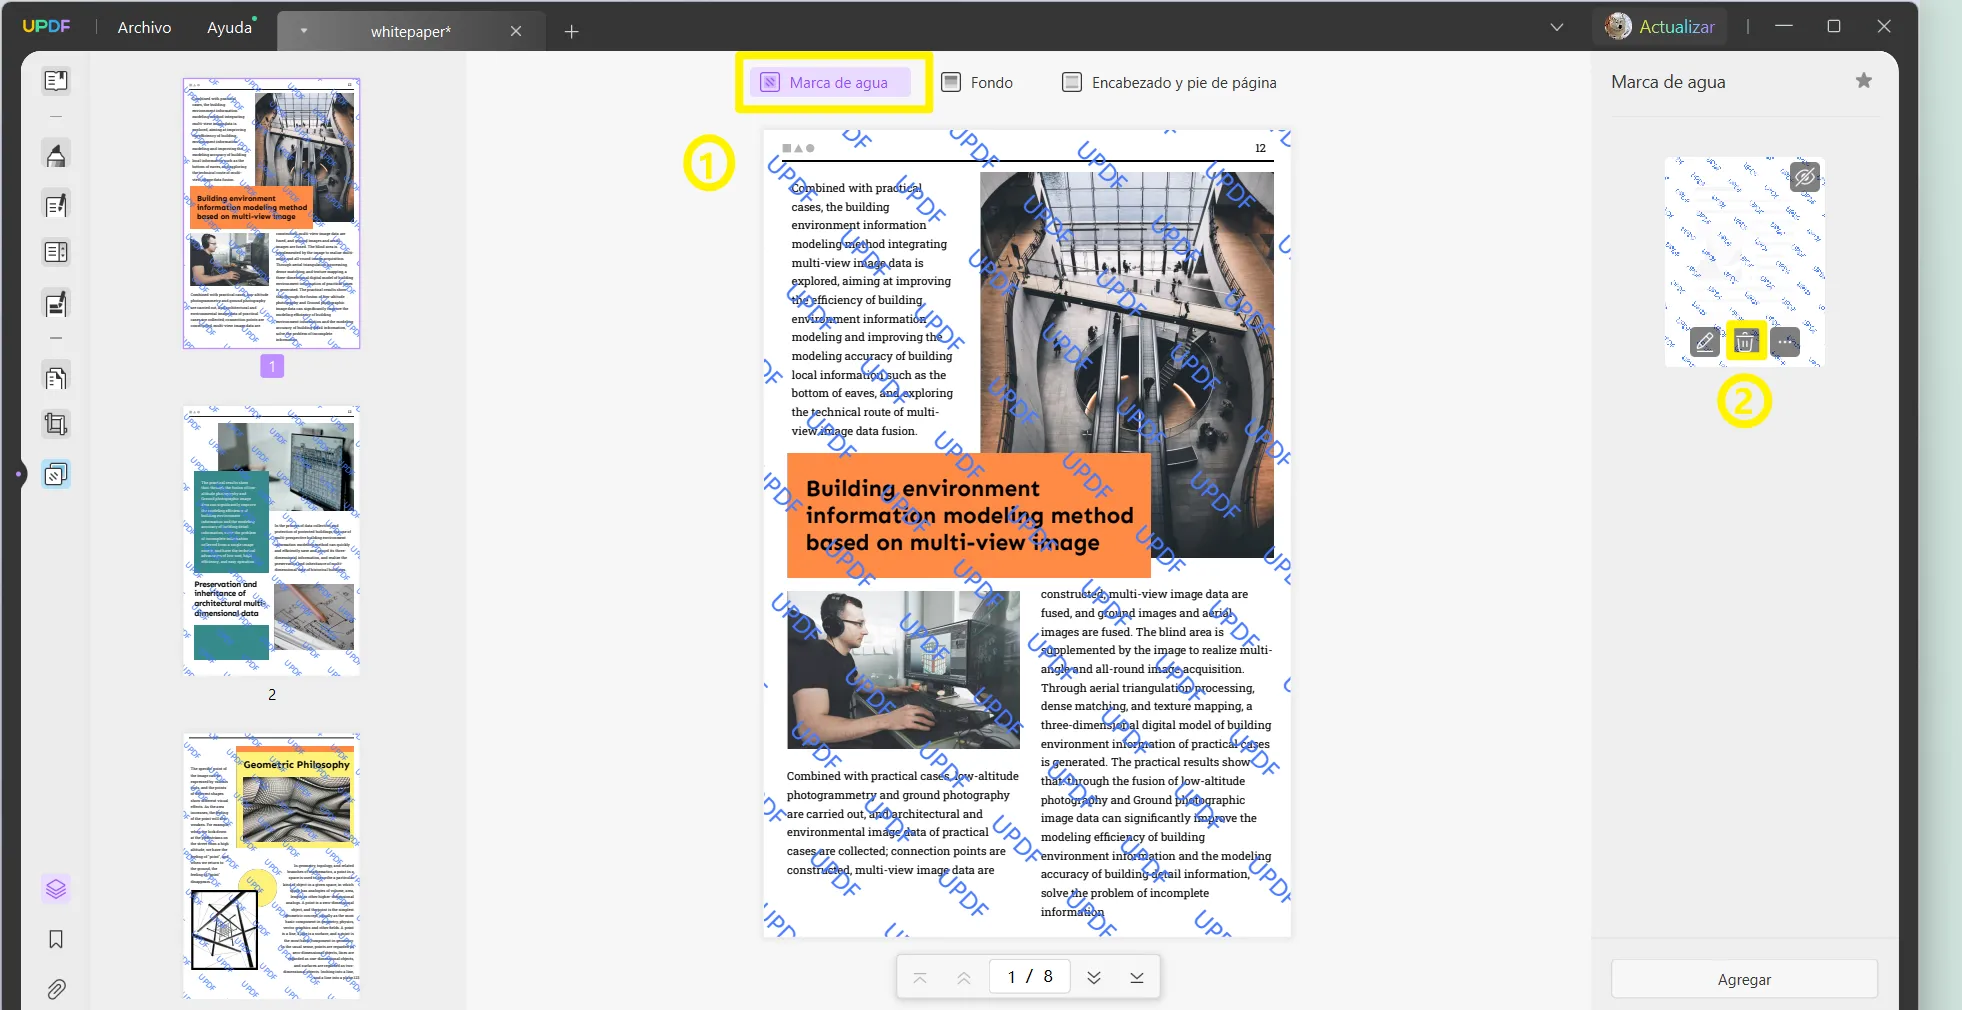
Task: Click the total pages value 8
Action: pyautogui.click(x=1048, y=976)
